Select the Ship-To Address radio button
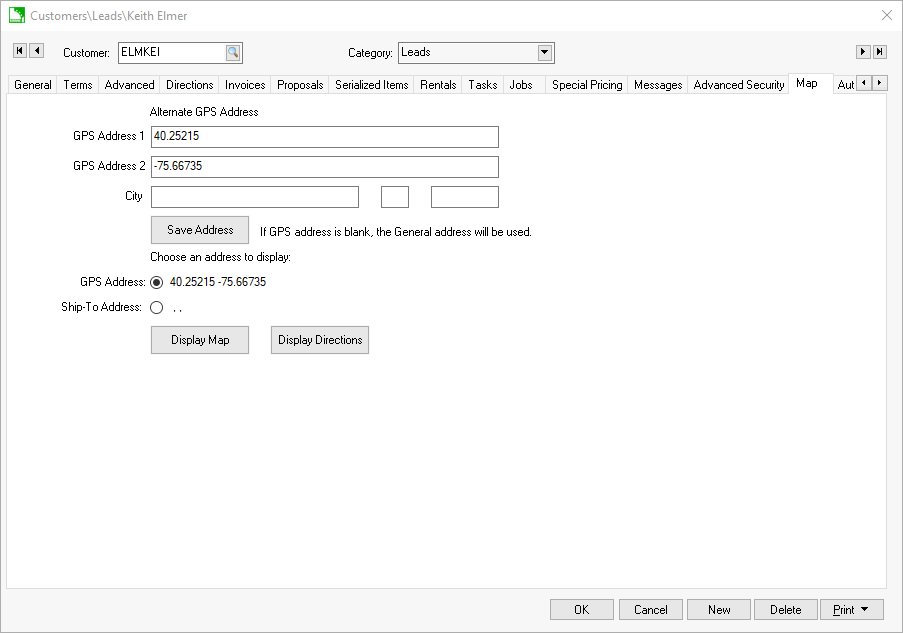The width and height of the screenshot is (903, 633). click(157, 308)
